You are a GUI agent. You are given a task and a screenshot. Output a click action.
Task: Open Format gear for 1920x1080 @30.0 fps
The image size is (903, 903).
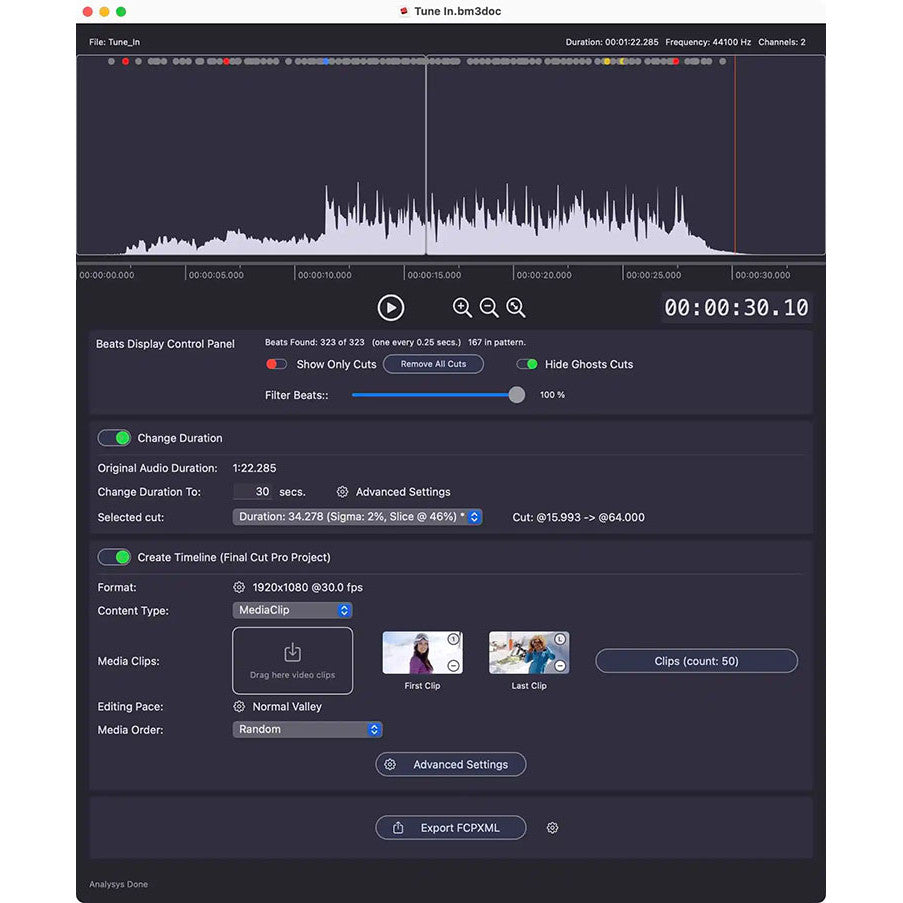pos(239,587)
